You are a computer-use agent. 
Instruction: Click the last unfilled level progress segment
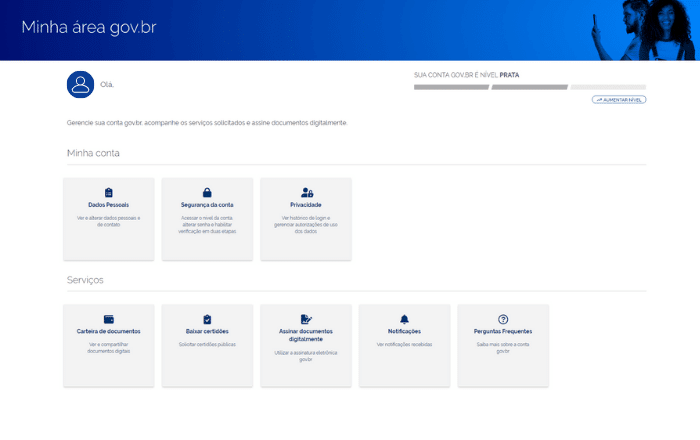[608, 87]
